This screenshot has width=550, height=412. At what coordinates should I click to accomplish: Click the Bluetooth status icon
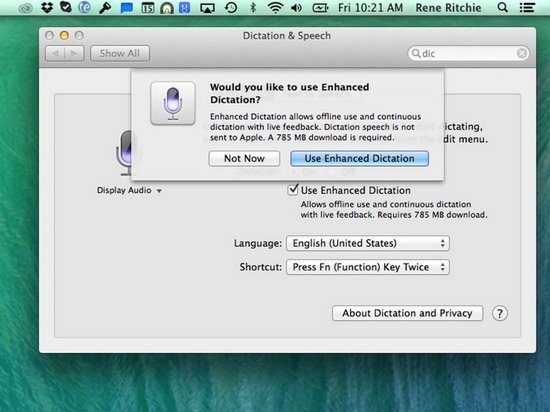[253, 7]
